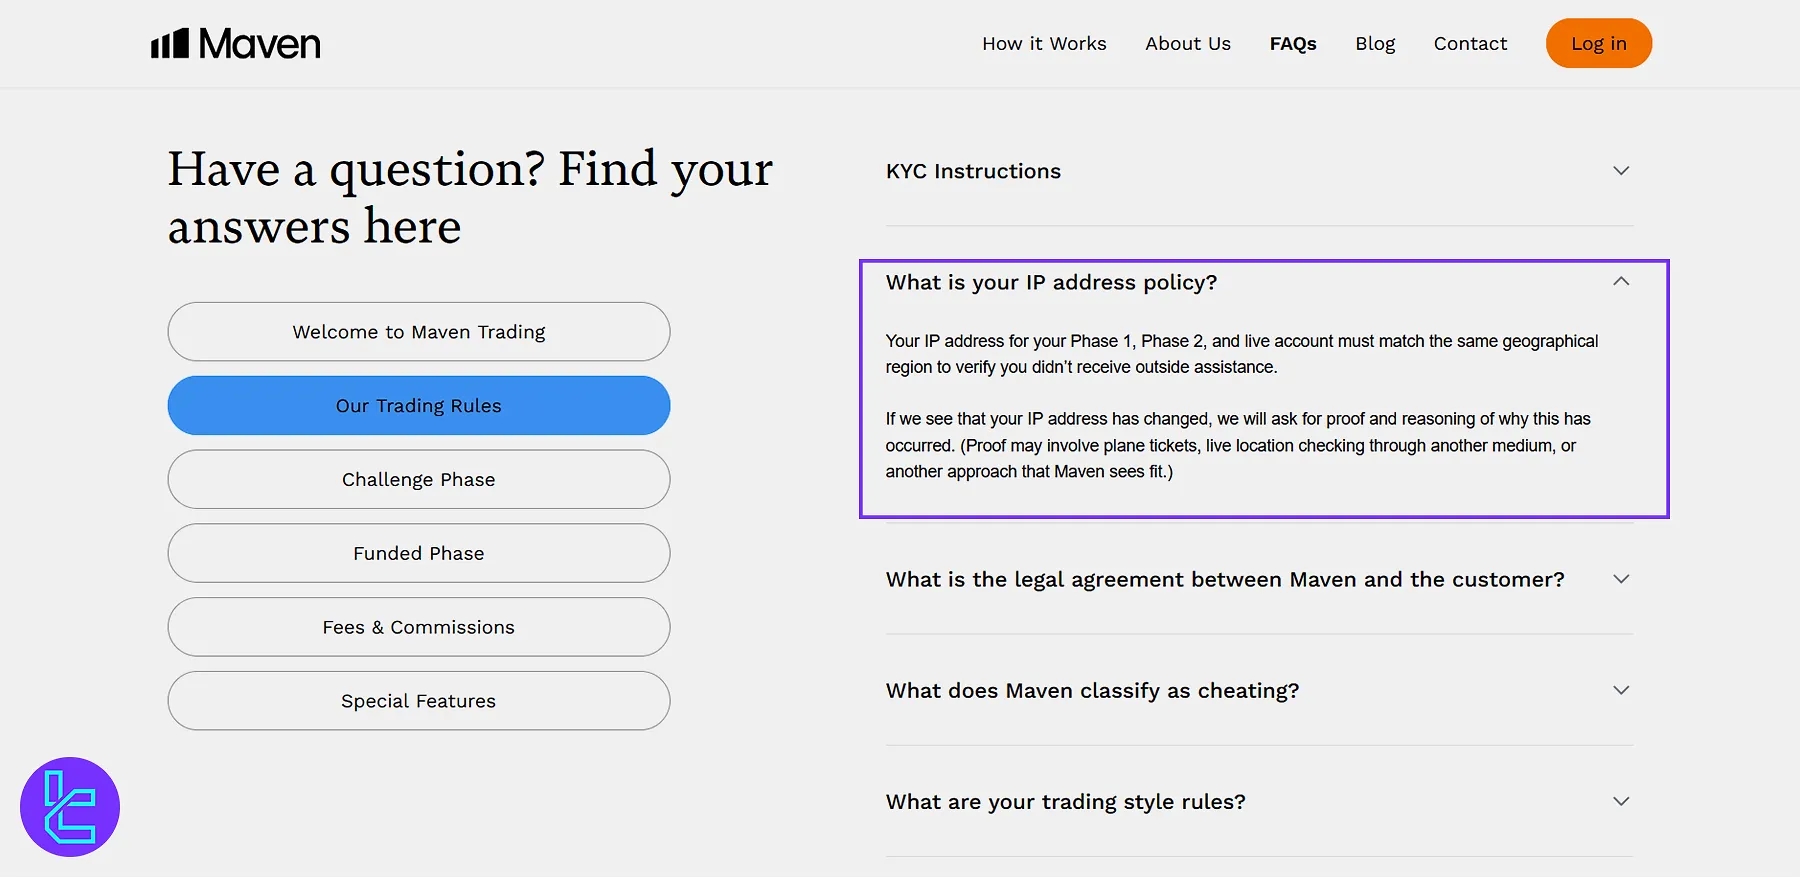The height and width of the screenshot is (877, 1800).
Task: Click the legal agreement between Maven question text
Action: (1225, 579)
